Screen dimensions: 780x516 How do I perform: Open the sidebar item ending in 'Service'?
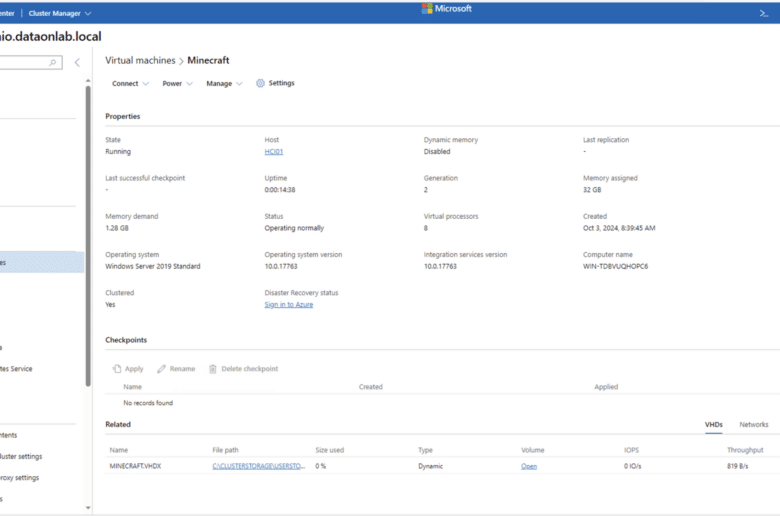16,369
